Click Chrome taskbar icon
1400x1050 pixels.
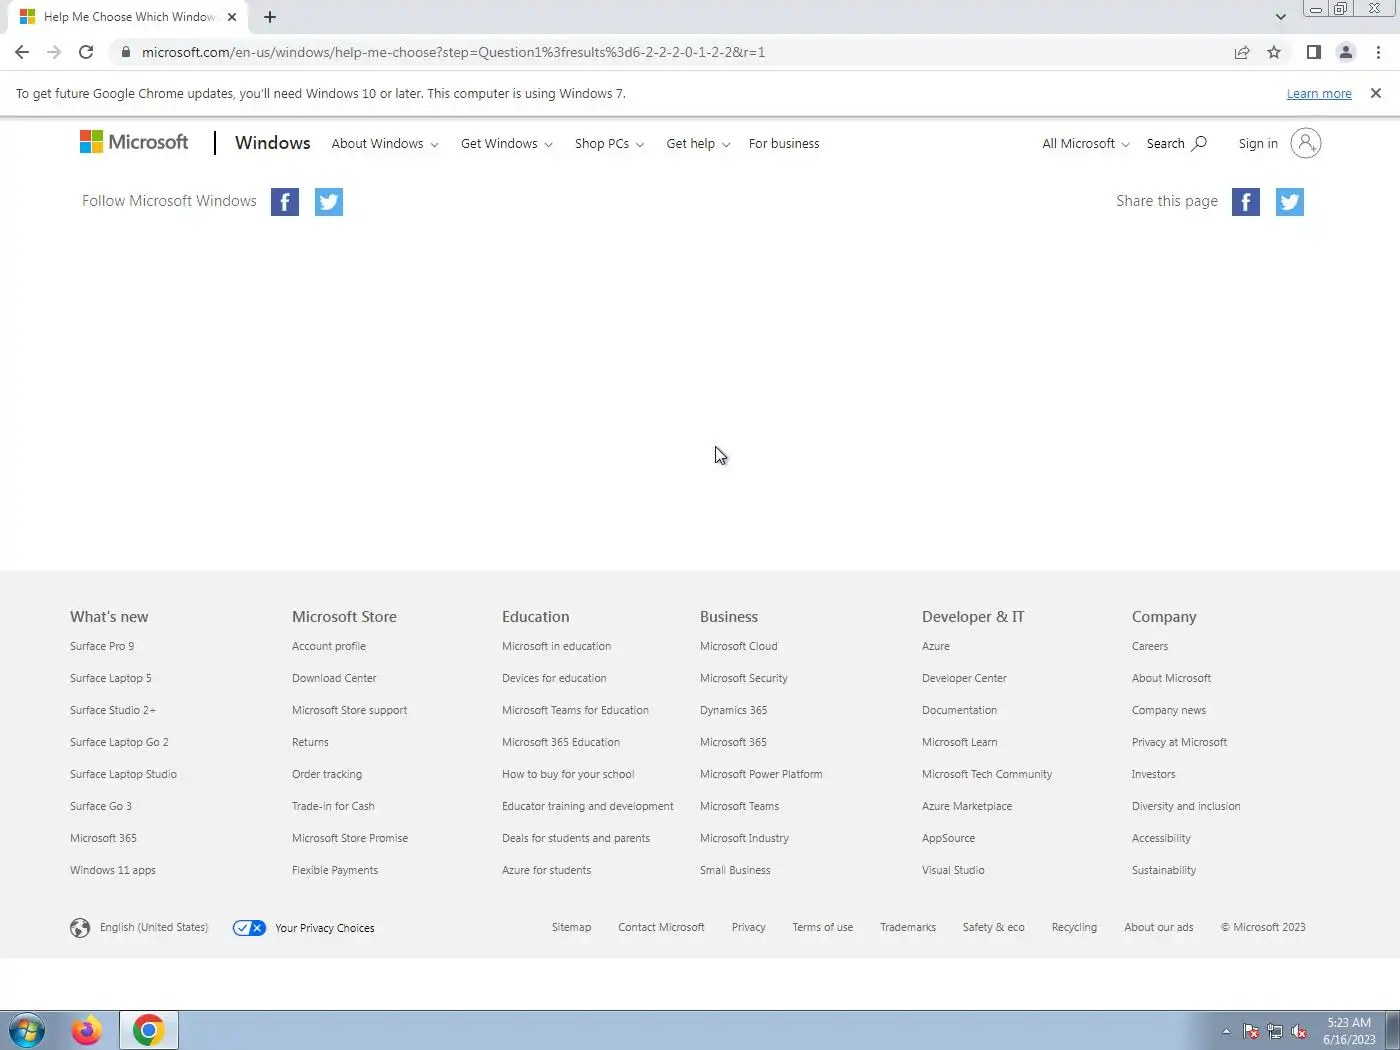[x=149, y=1030]
